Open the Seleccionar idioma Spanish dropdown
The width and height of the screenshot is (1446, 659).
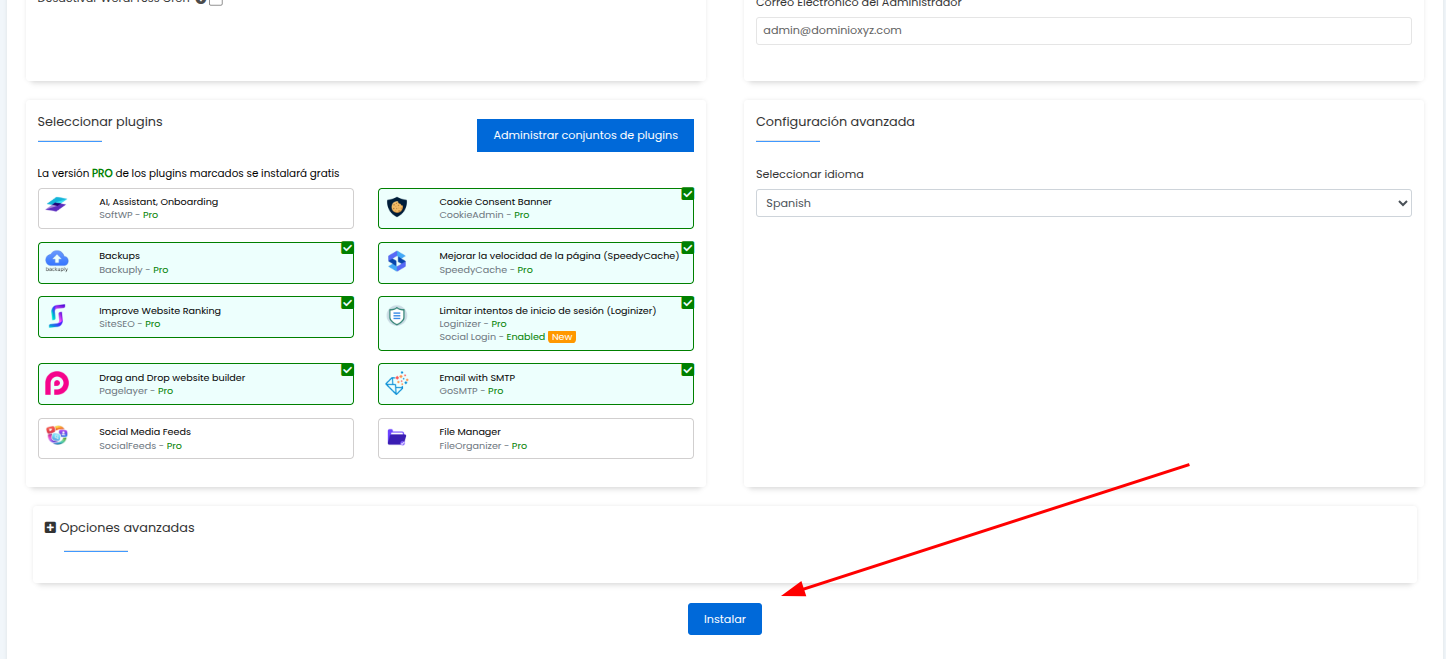(1083, 203)
